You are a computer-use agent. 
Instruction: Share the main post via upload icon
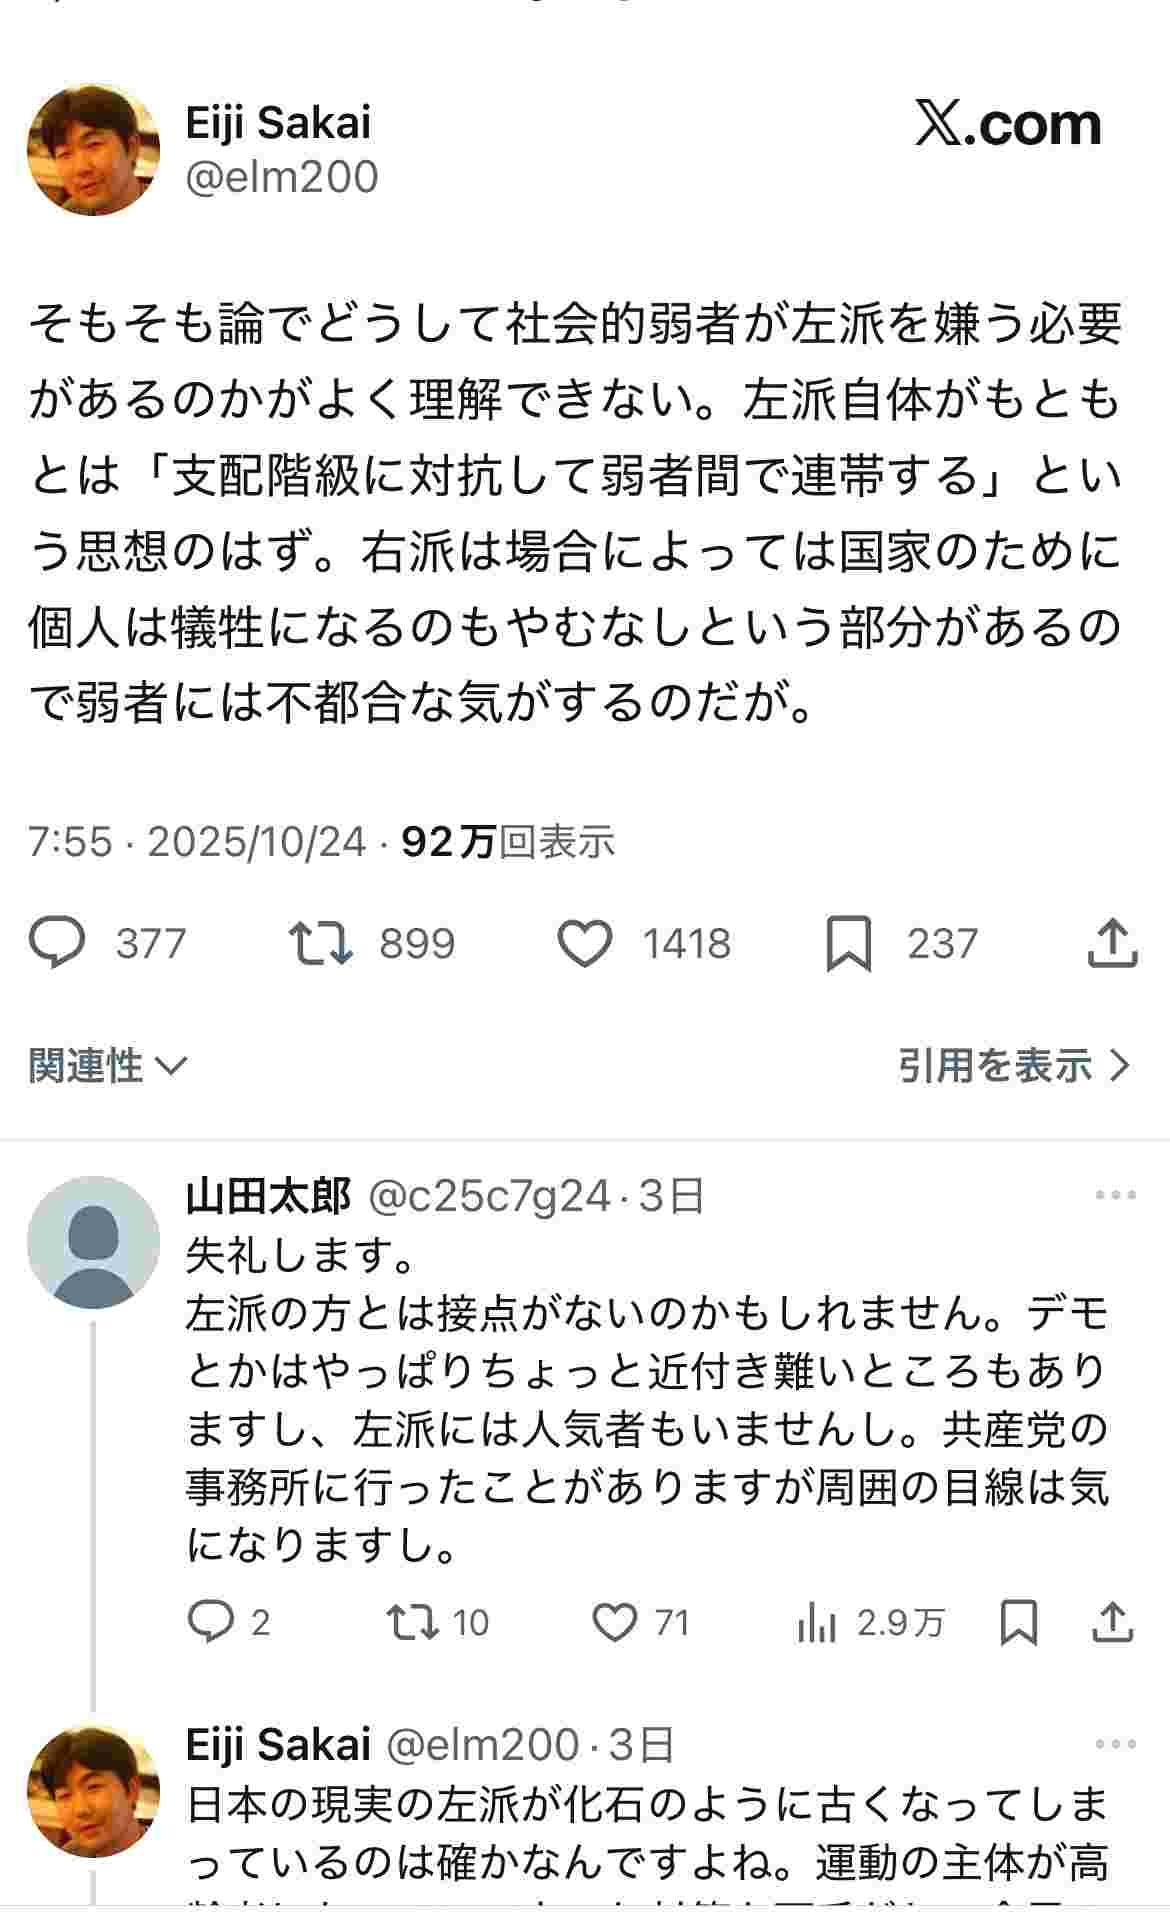[x=1112, y=943]
